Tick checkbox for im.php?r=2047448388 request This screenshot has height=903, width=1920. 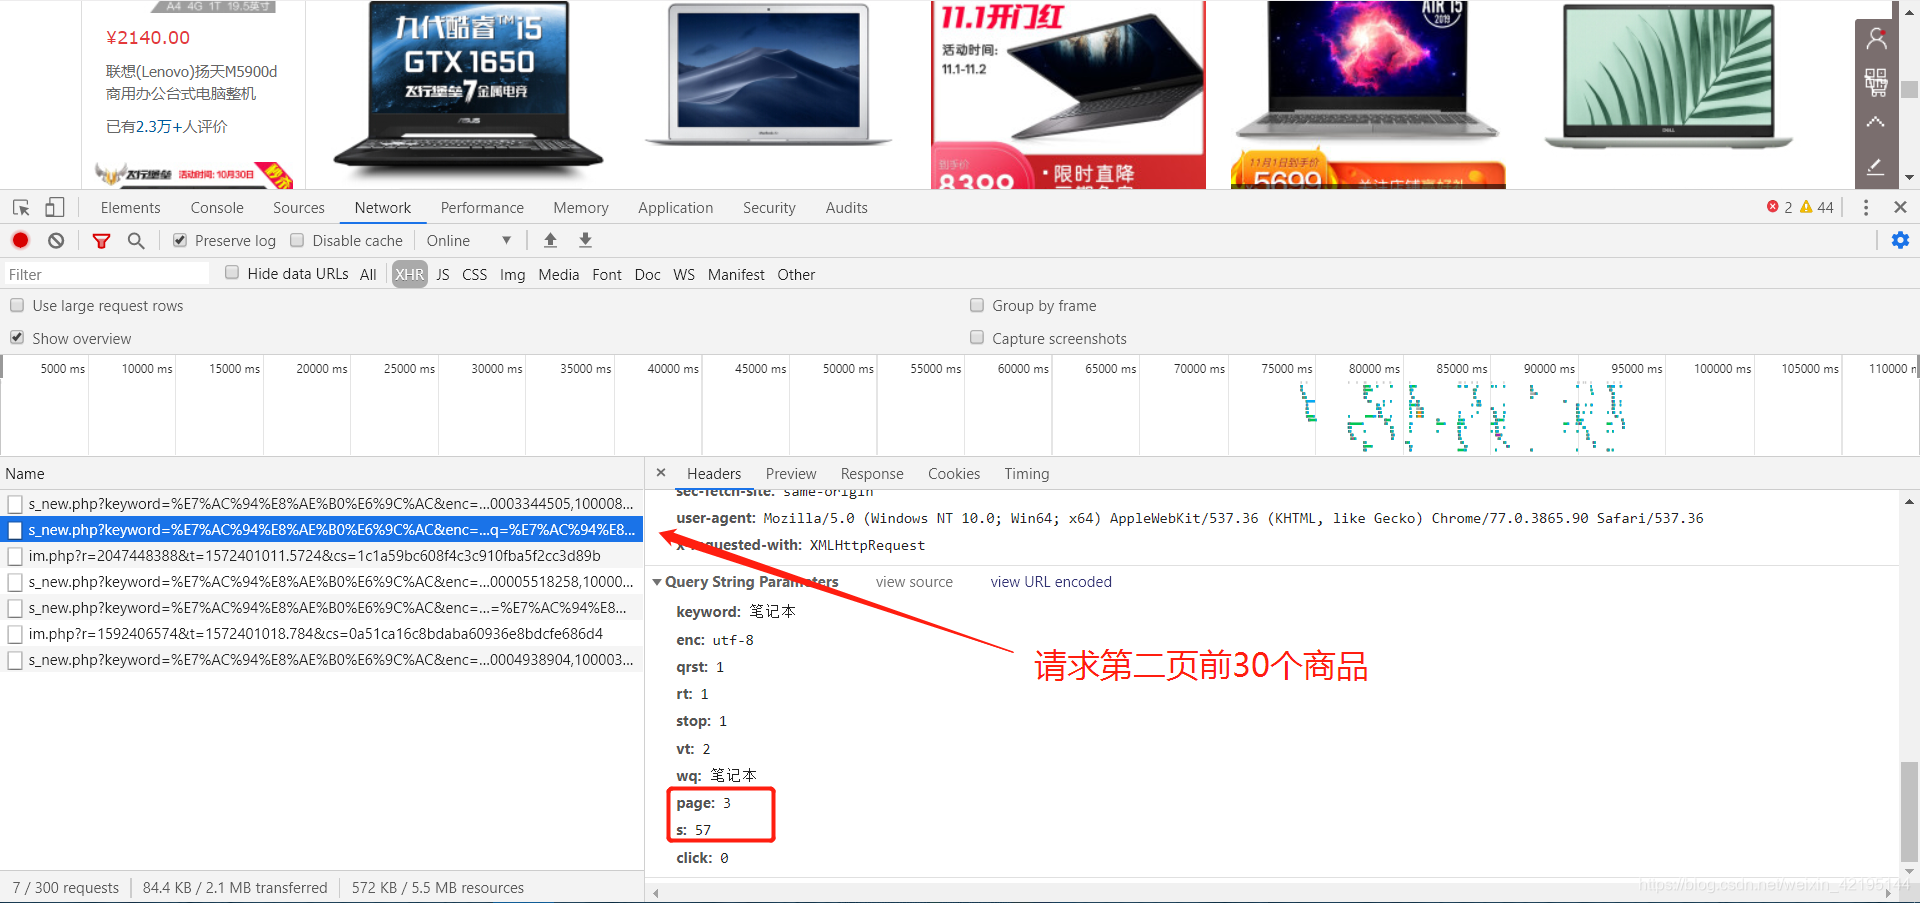coord(15,556)
